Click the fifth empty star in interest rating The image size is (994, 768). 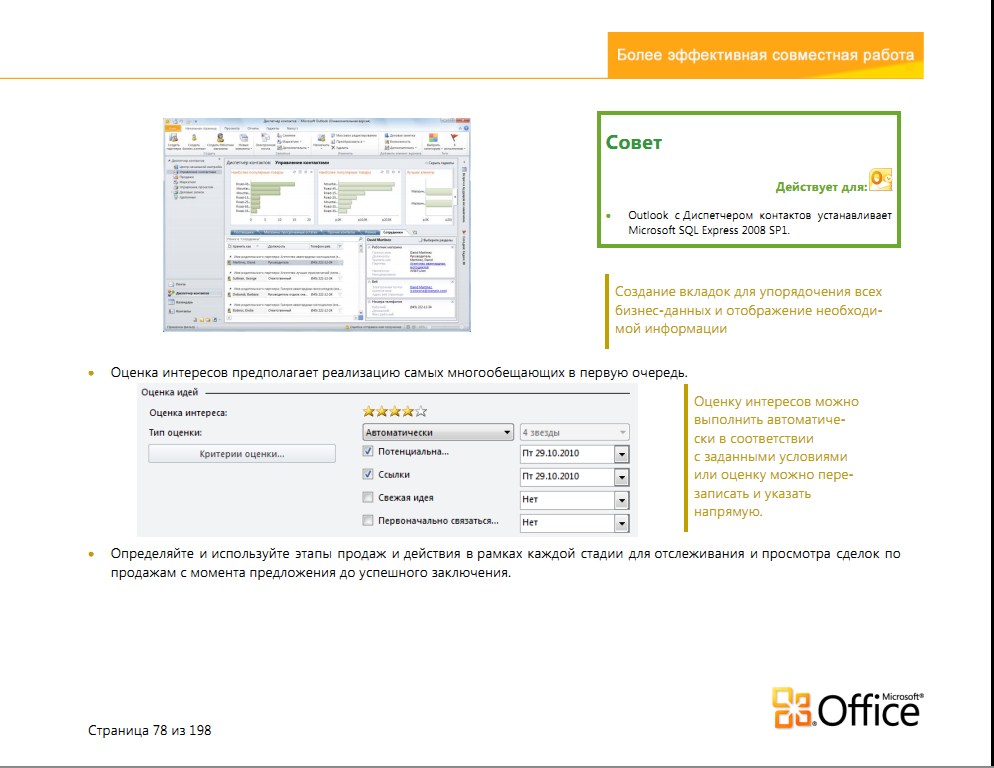click(x=421, y=412)
